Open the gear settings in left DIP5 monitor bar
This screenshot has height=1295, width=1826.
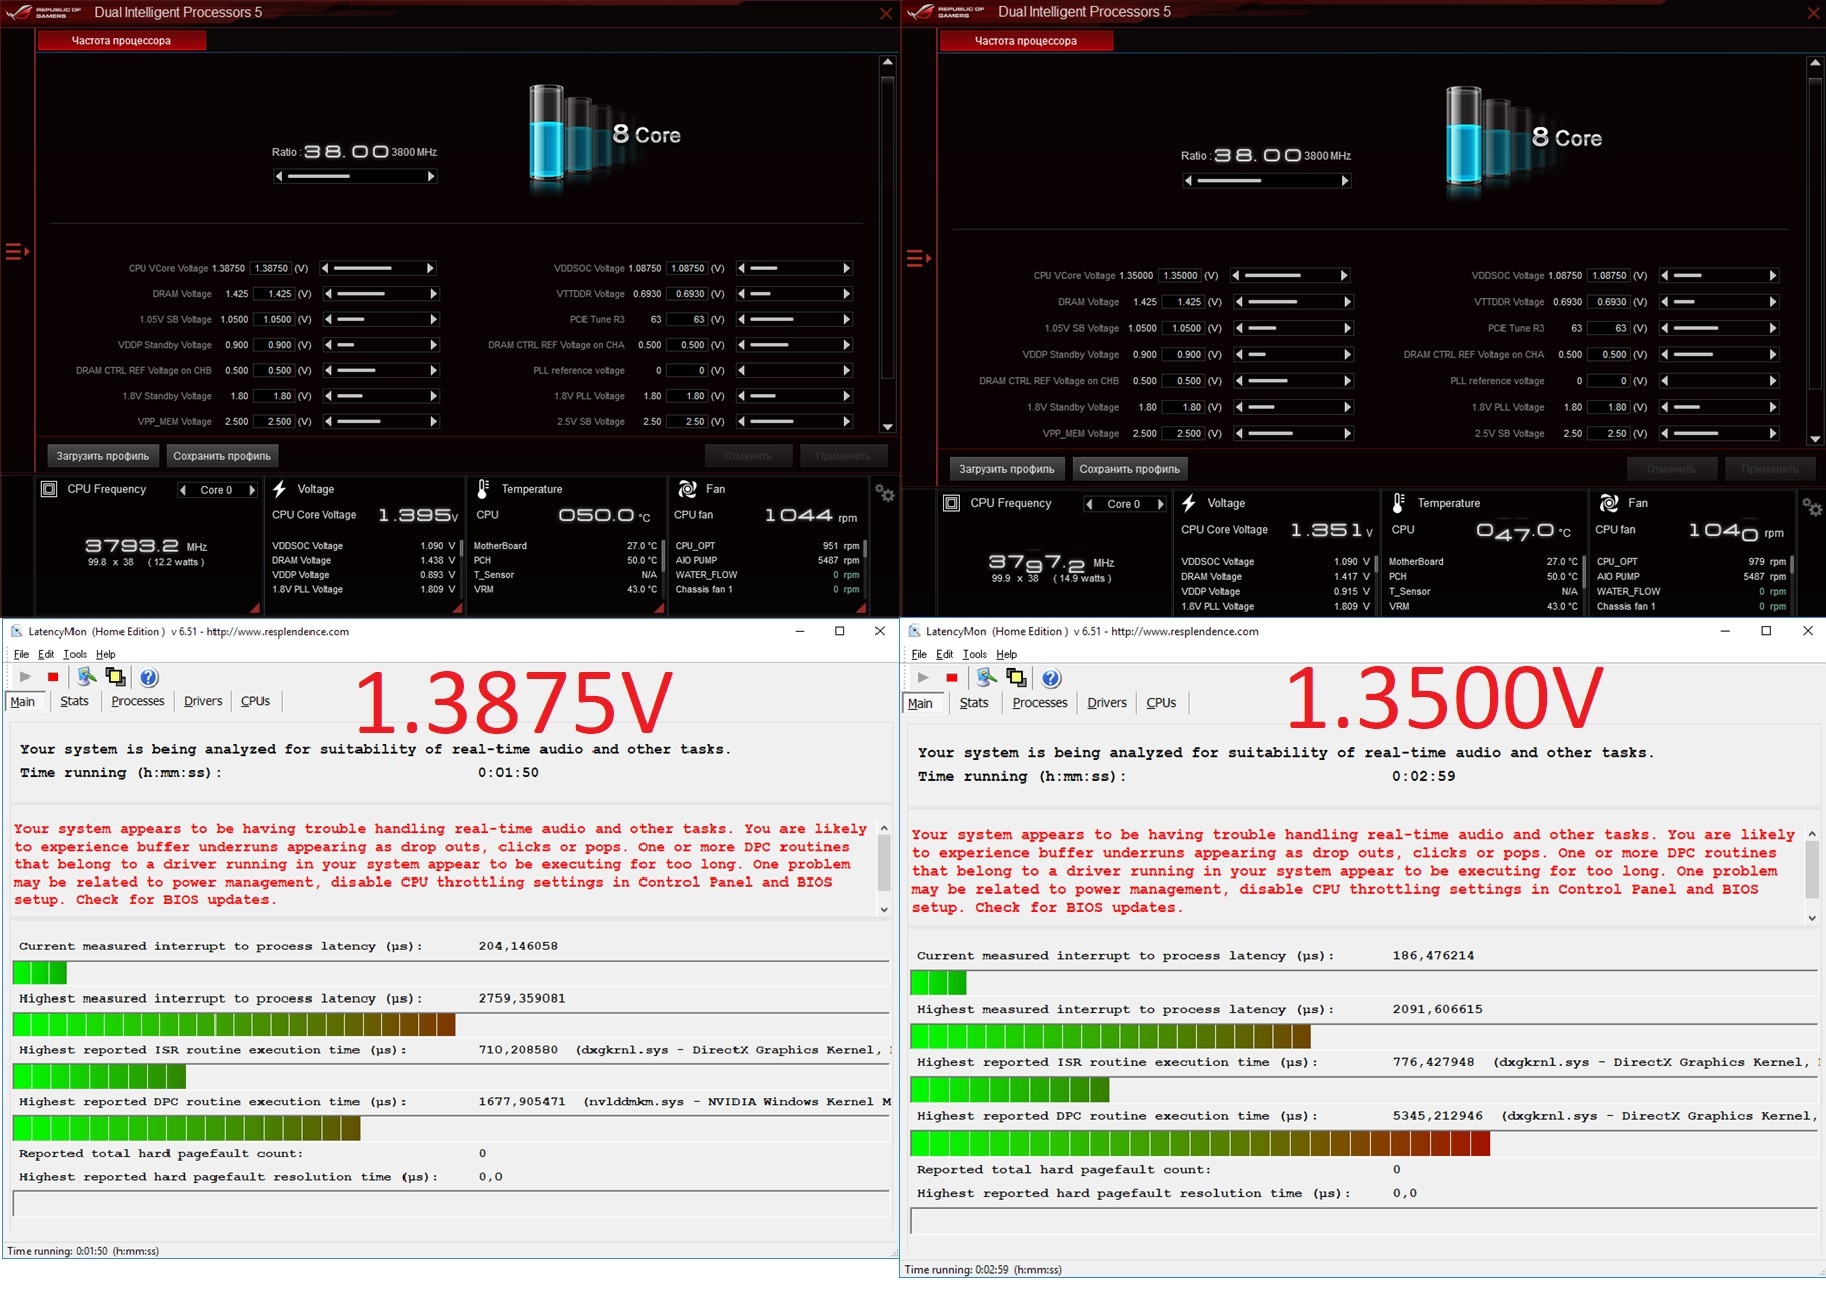tap(885, 493)
